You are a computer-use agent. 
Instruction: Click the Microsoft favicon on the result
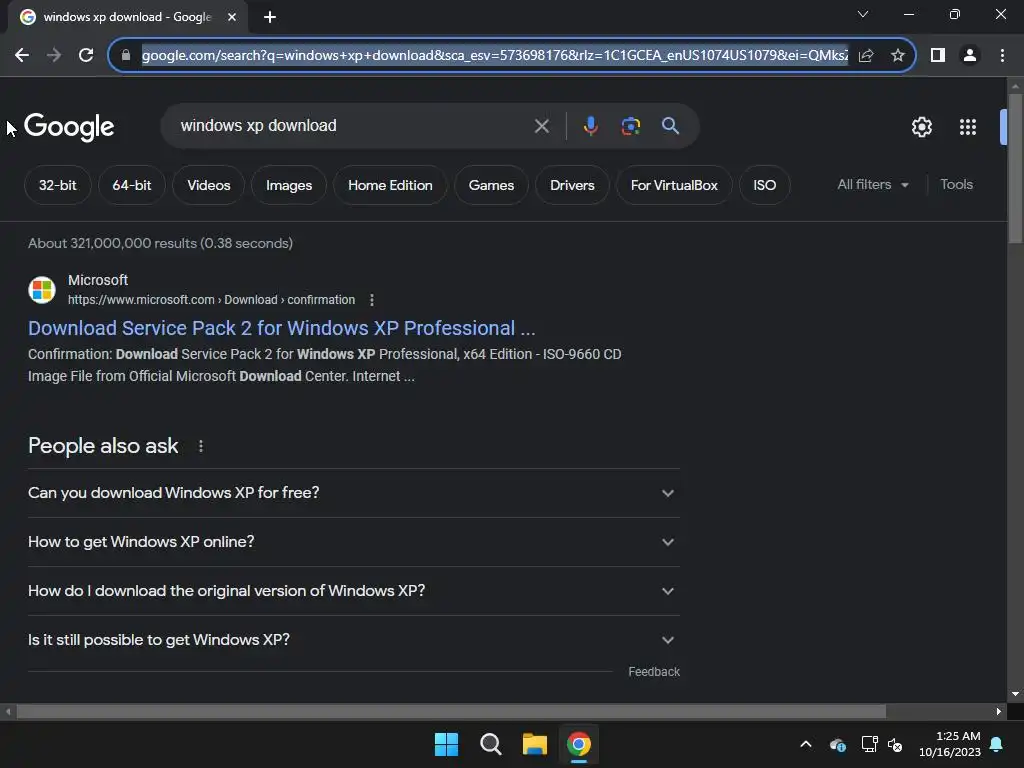click(42, 290)
